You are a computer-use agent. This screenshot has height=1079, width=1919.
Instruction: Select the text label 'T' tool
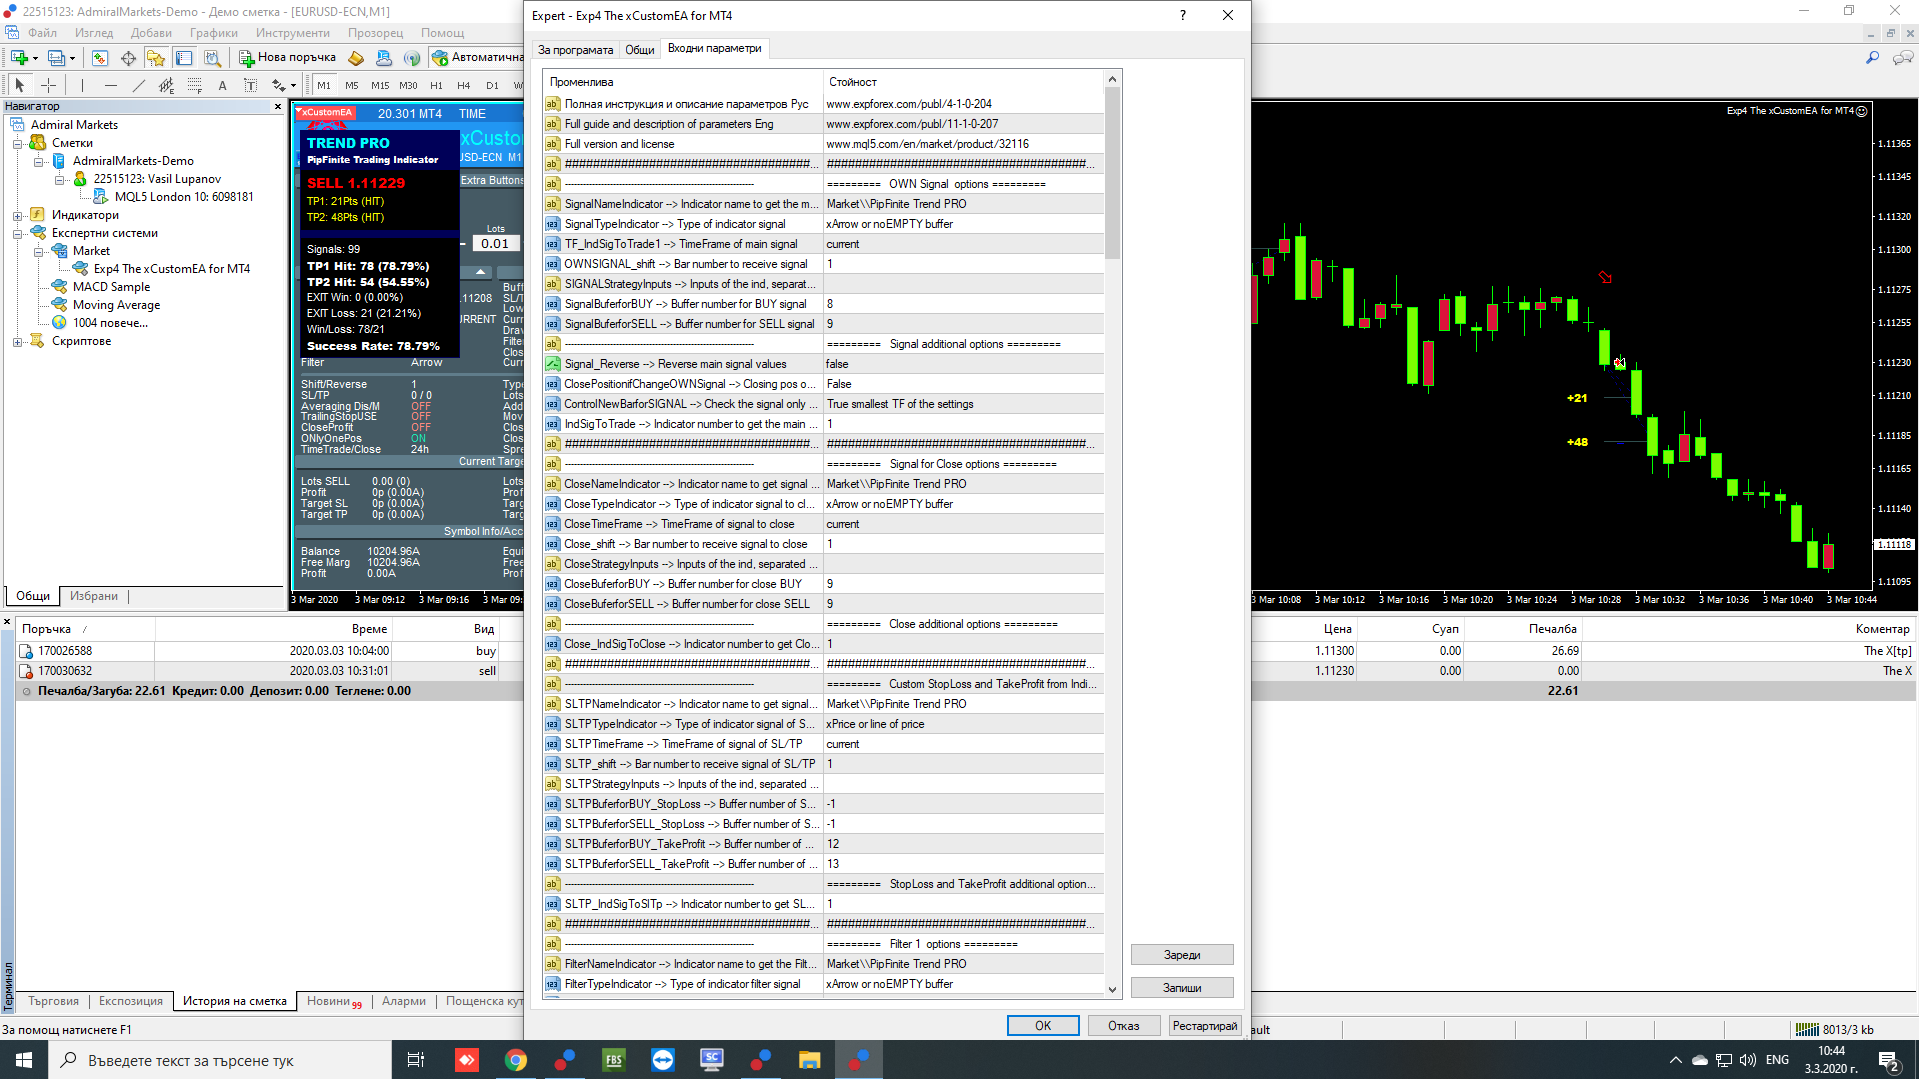[250, 85]
